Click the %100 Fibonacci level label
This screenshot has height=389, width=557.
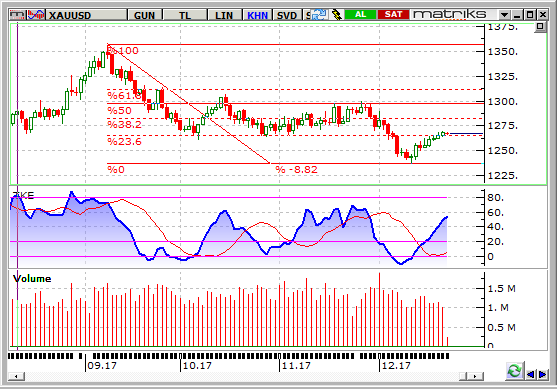click(123, 50)
